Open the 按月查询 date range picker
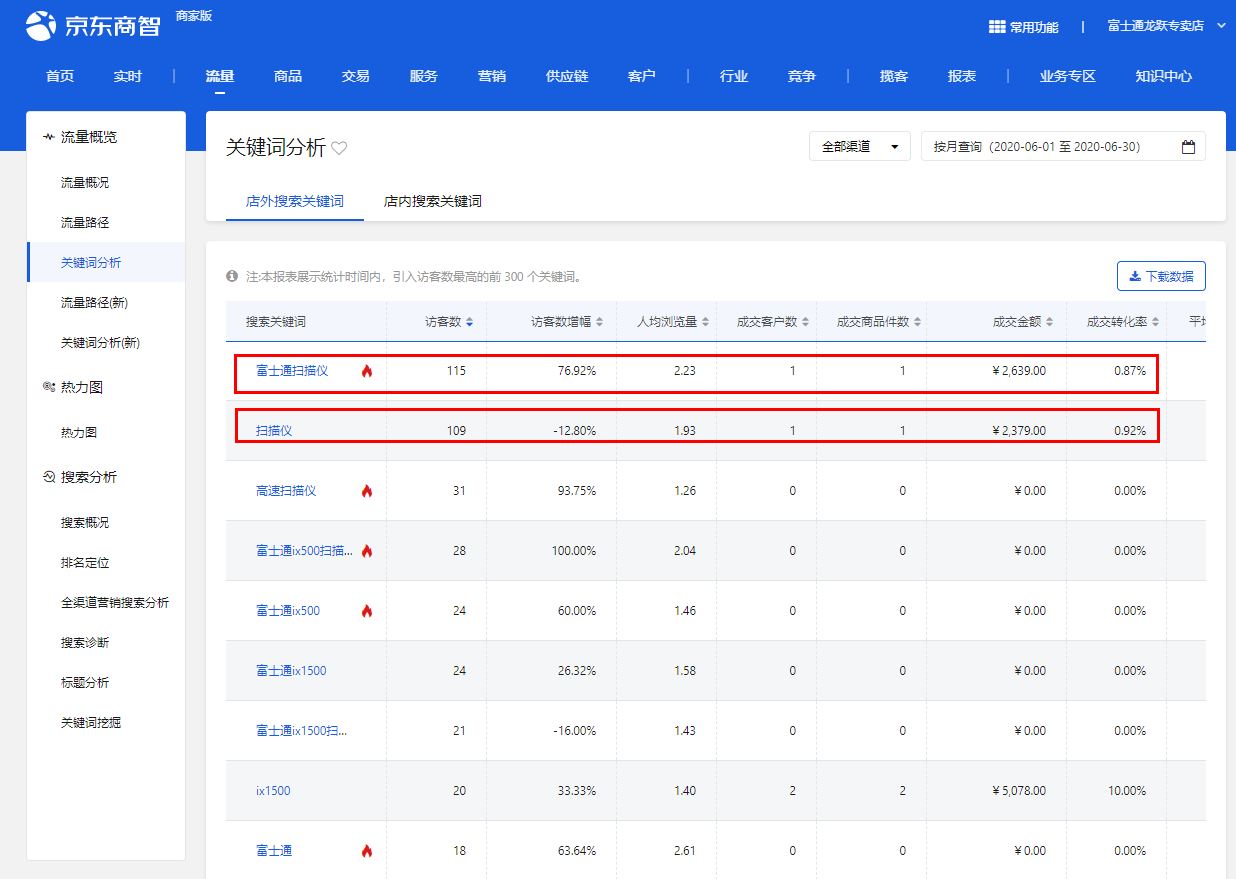 coord(1063,146)
